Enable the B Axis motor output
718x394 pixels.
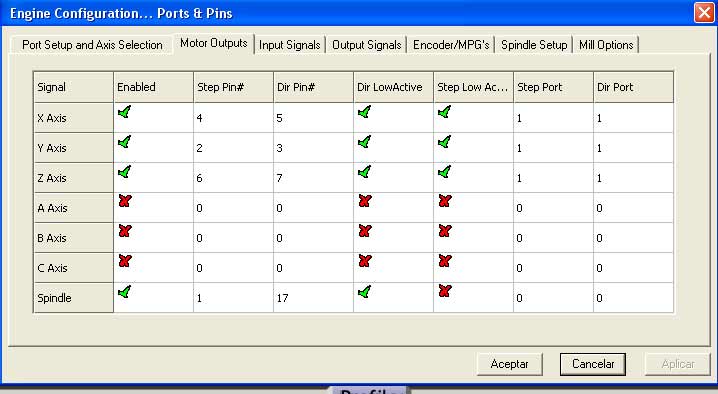click(x=125, y=231)
